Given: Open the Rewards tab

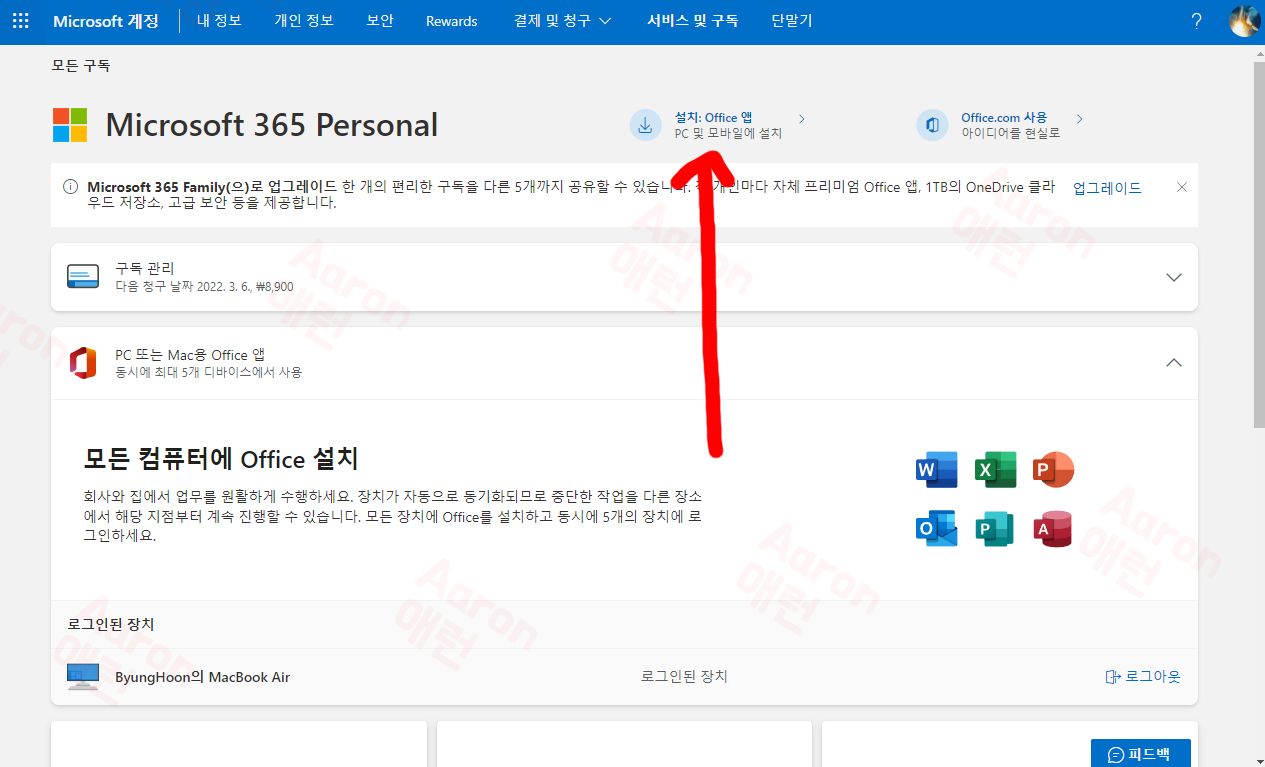Looking at the screenshot, I should (x=451, y=21).
